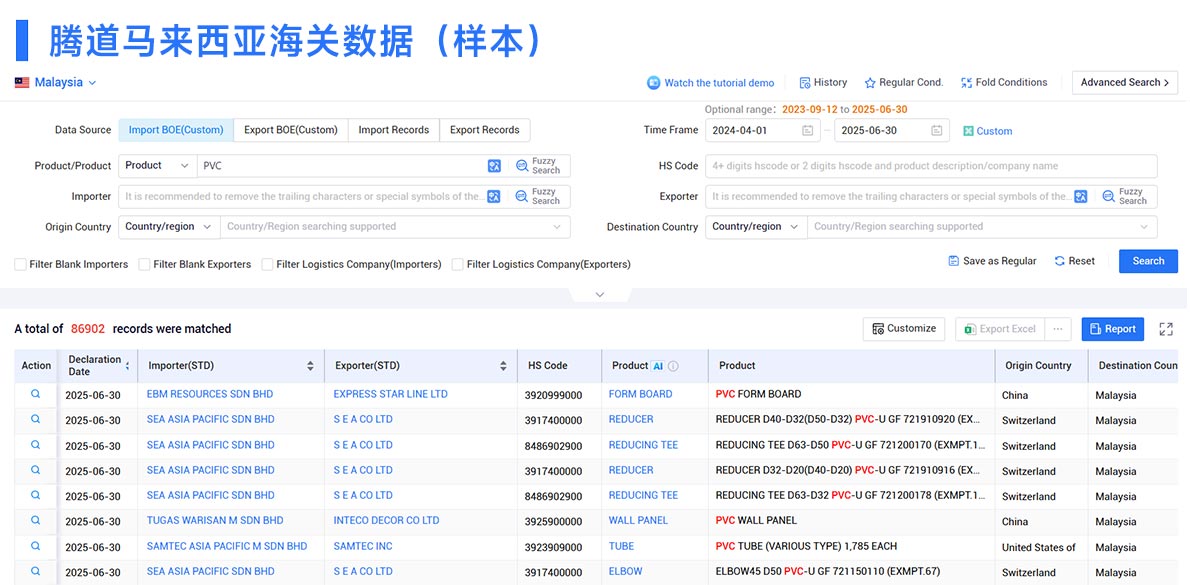Open INTECO DECOR CO LTD exporter link
Viewport: 1190px width, 585px height.
[386, 521]
